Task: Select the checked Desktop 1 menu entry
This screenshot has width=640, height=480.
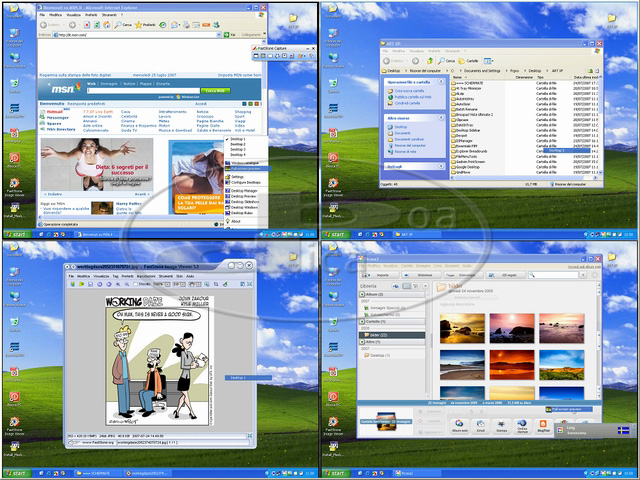Action: pos(238,139)
